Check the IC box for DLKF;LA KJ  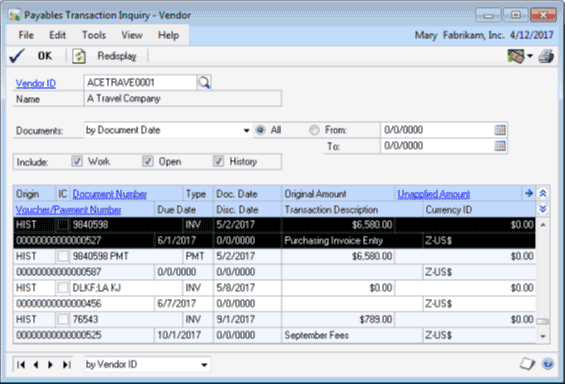[63, 287]
